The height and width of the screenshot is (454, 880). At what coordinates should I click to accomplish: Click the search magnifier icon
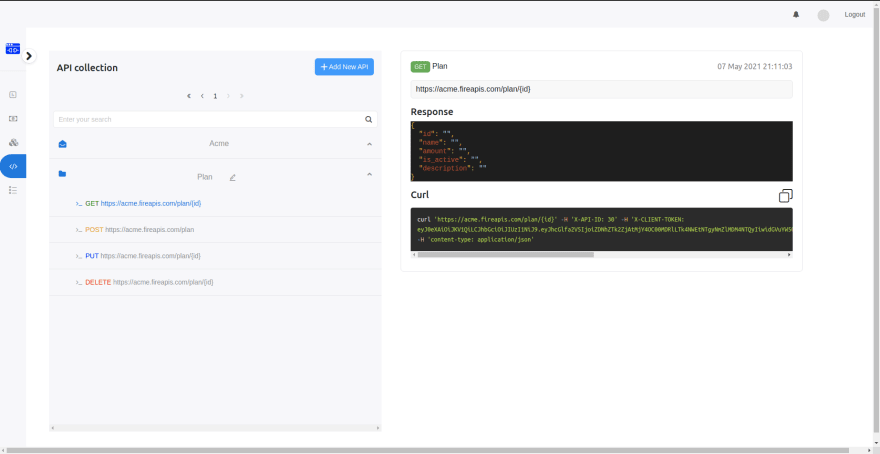[x=369, y=119]
